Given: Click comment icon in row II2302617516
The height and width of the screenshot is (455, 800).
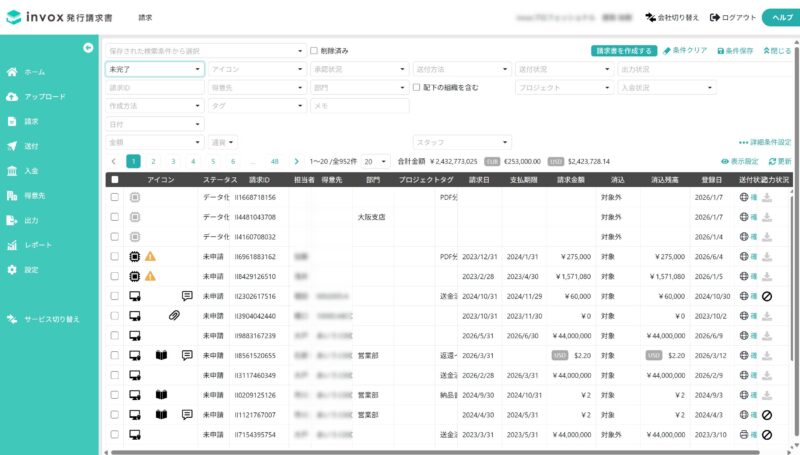Looking at the screenshot, I should tap(187, 296).
